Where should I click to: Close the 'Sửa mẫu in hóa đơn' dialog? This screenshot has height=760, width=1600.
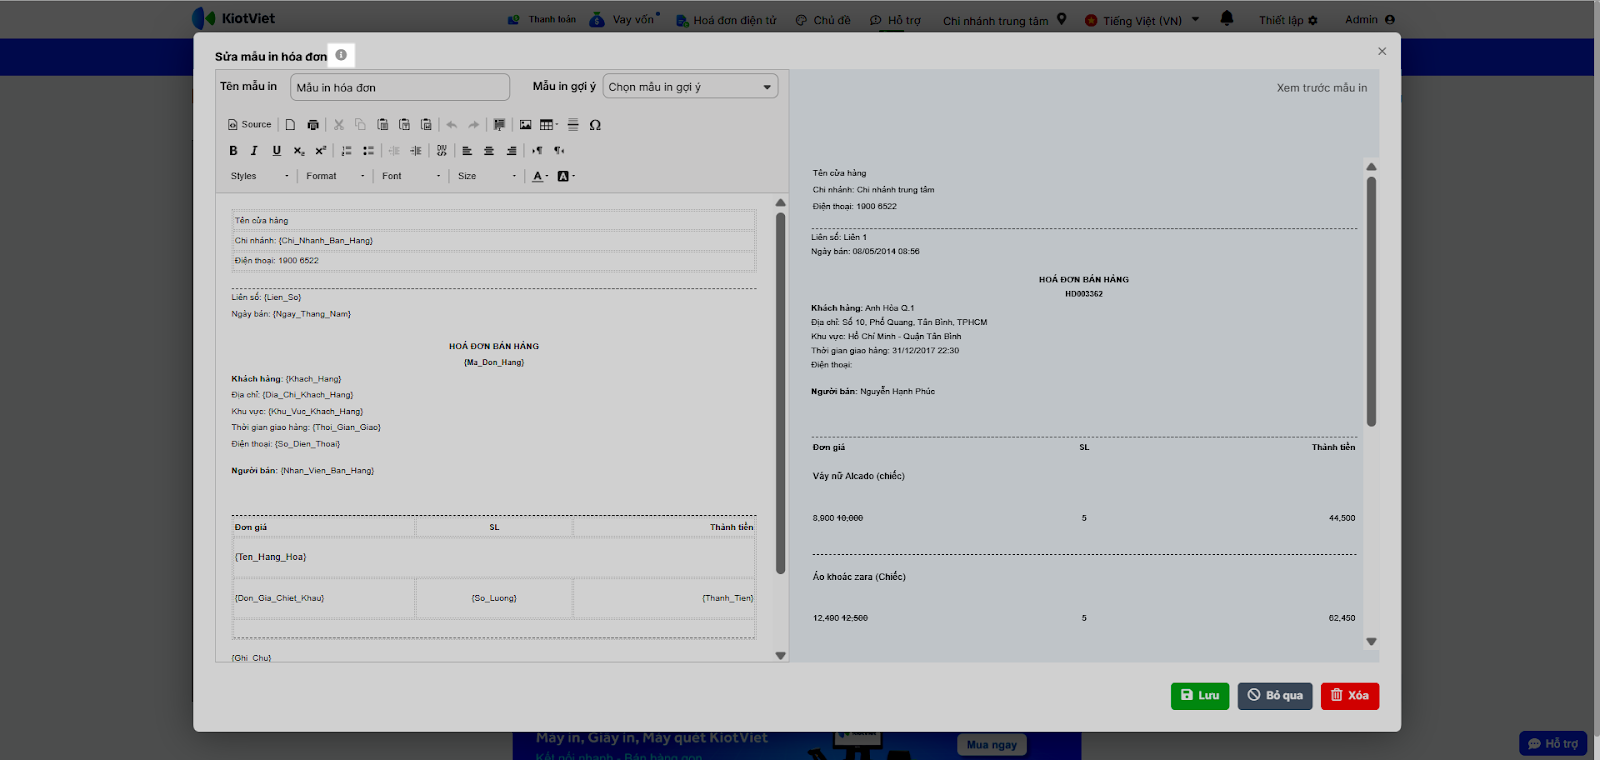[x=1382, y=51]
